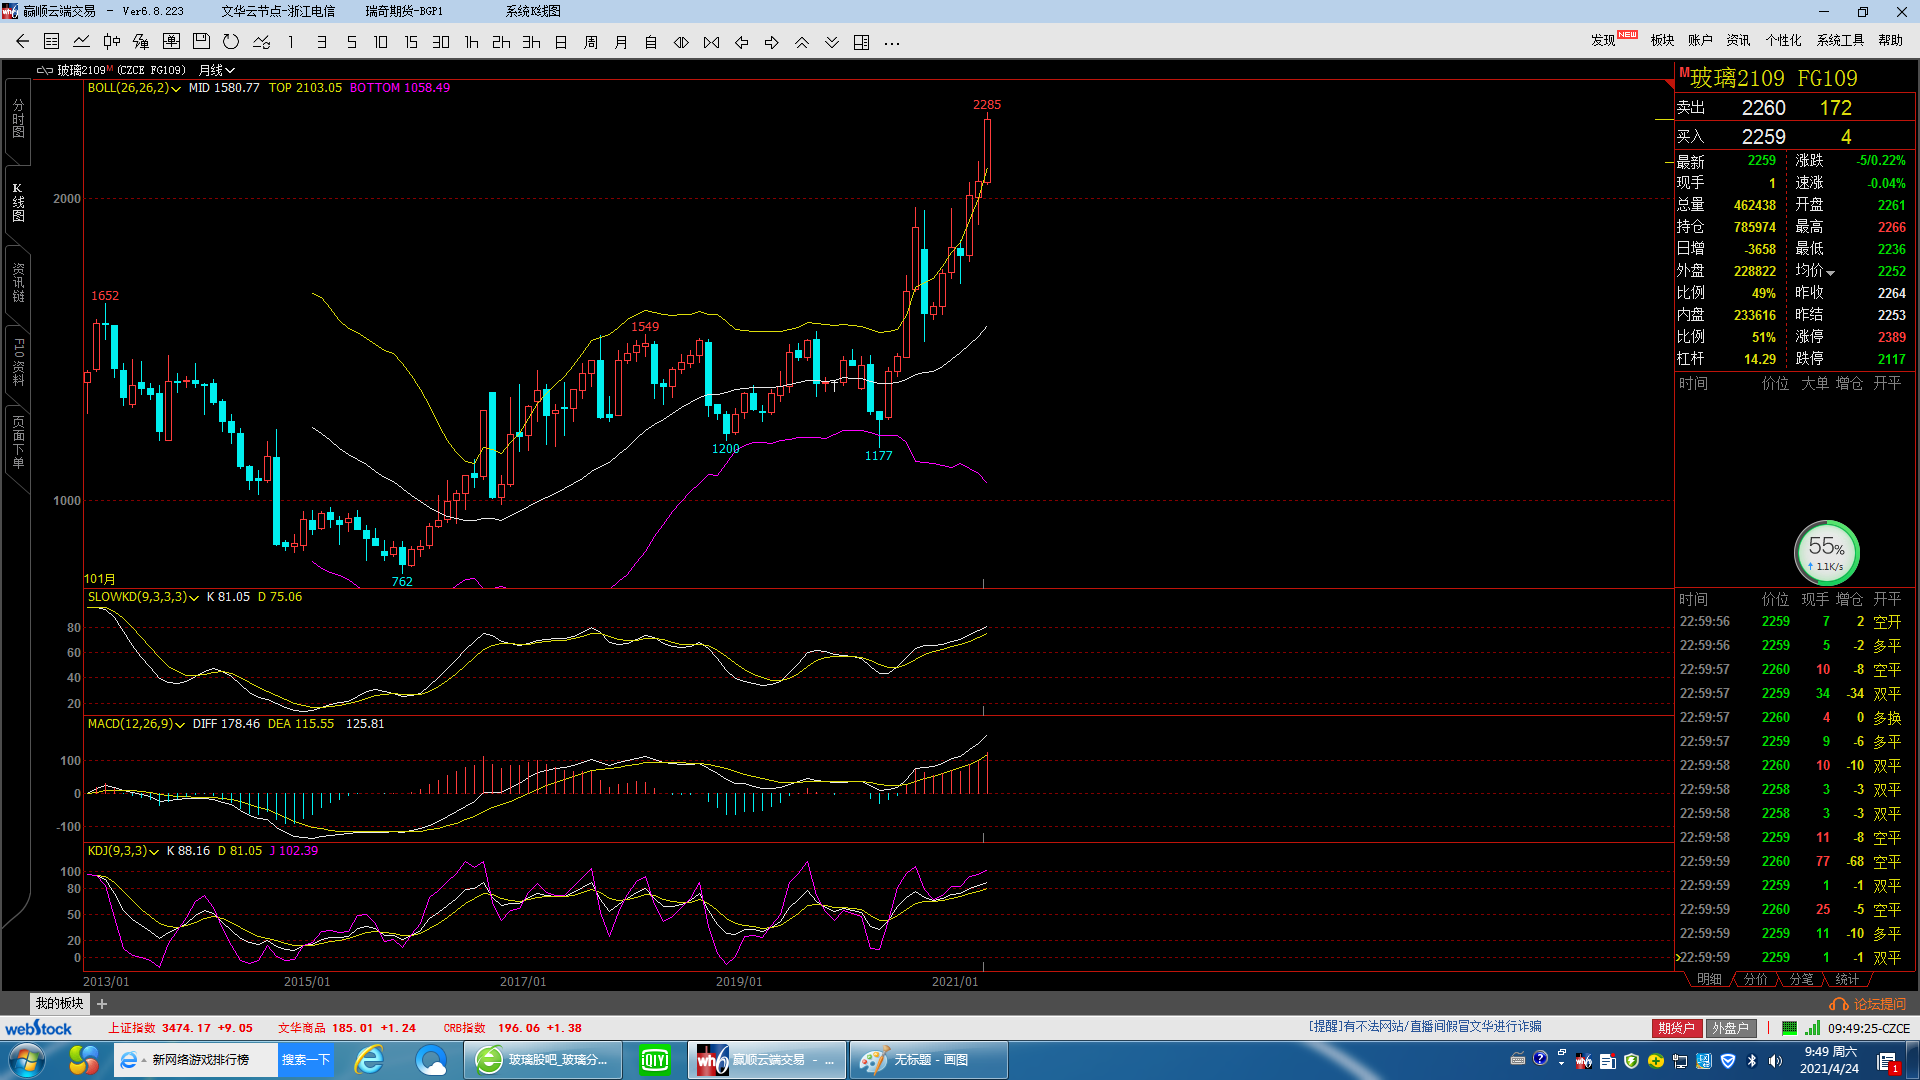
Task: Expand the MACD indicator dropdown
Action: point(180,725)
